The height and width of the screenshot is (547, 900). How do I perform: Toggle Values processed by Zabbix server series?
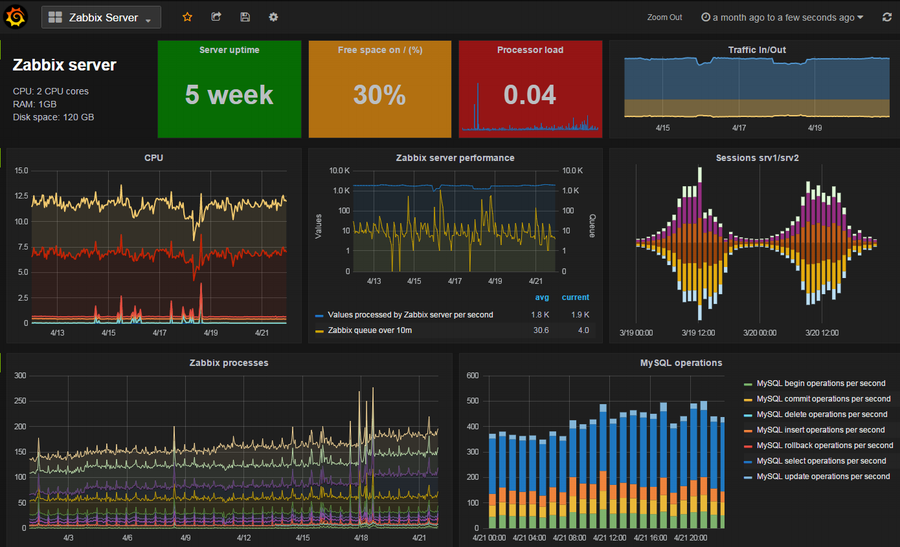point(410,315)
